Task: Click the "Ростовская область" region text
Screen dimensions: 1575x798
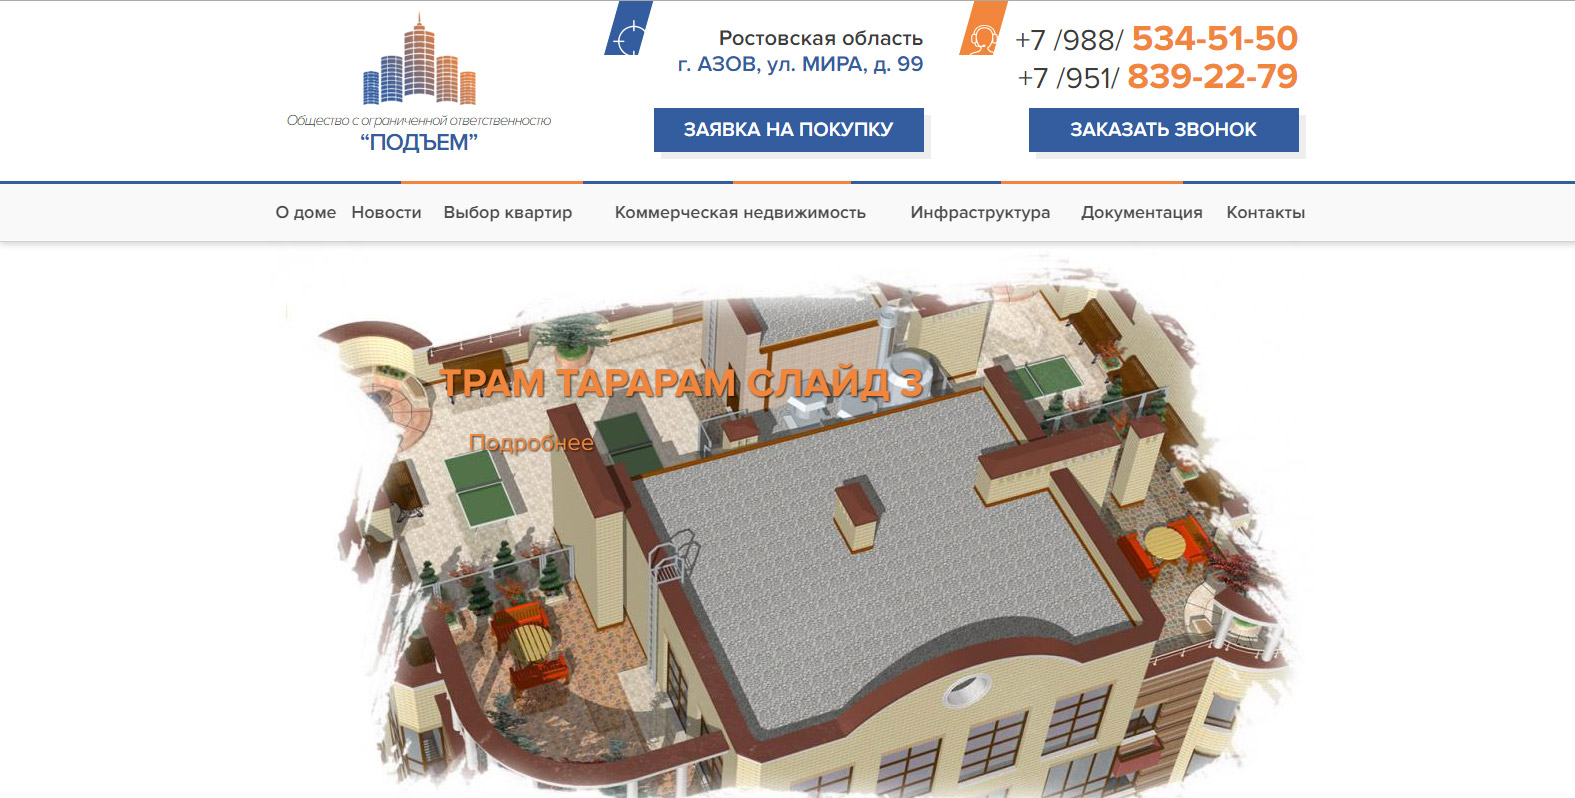Action: (x=820, y=38)
